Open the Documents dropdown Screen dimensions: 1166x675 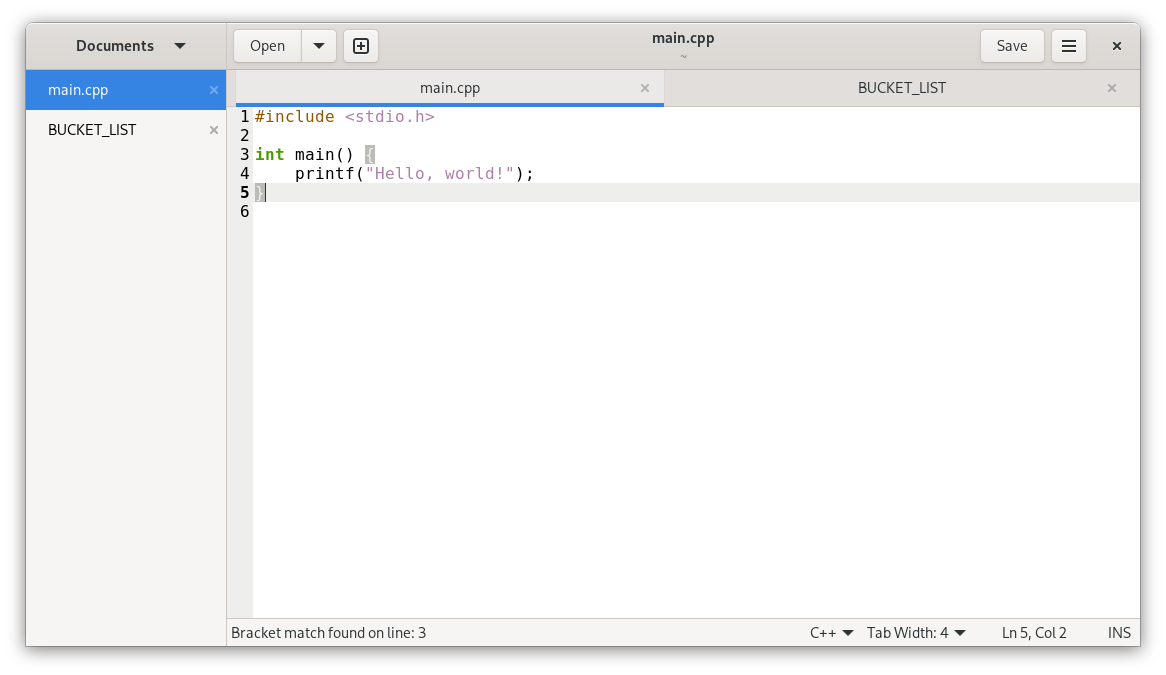coord(127,45)
